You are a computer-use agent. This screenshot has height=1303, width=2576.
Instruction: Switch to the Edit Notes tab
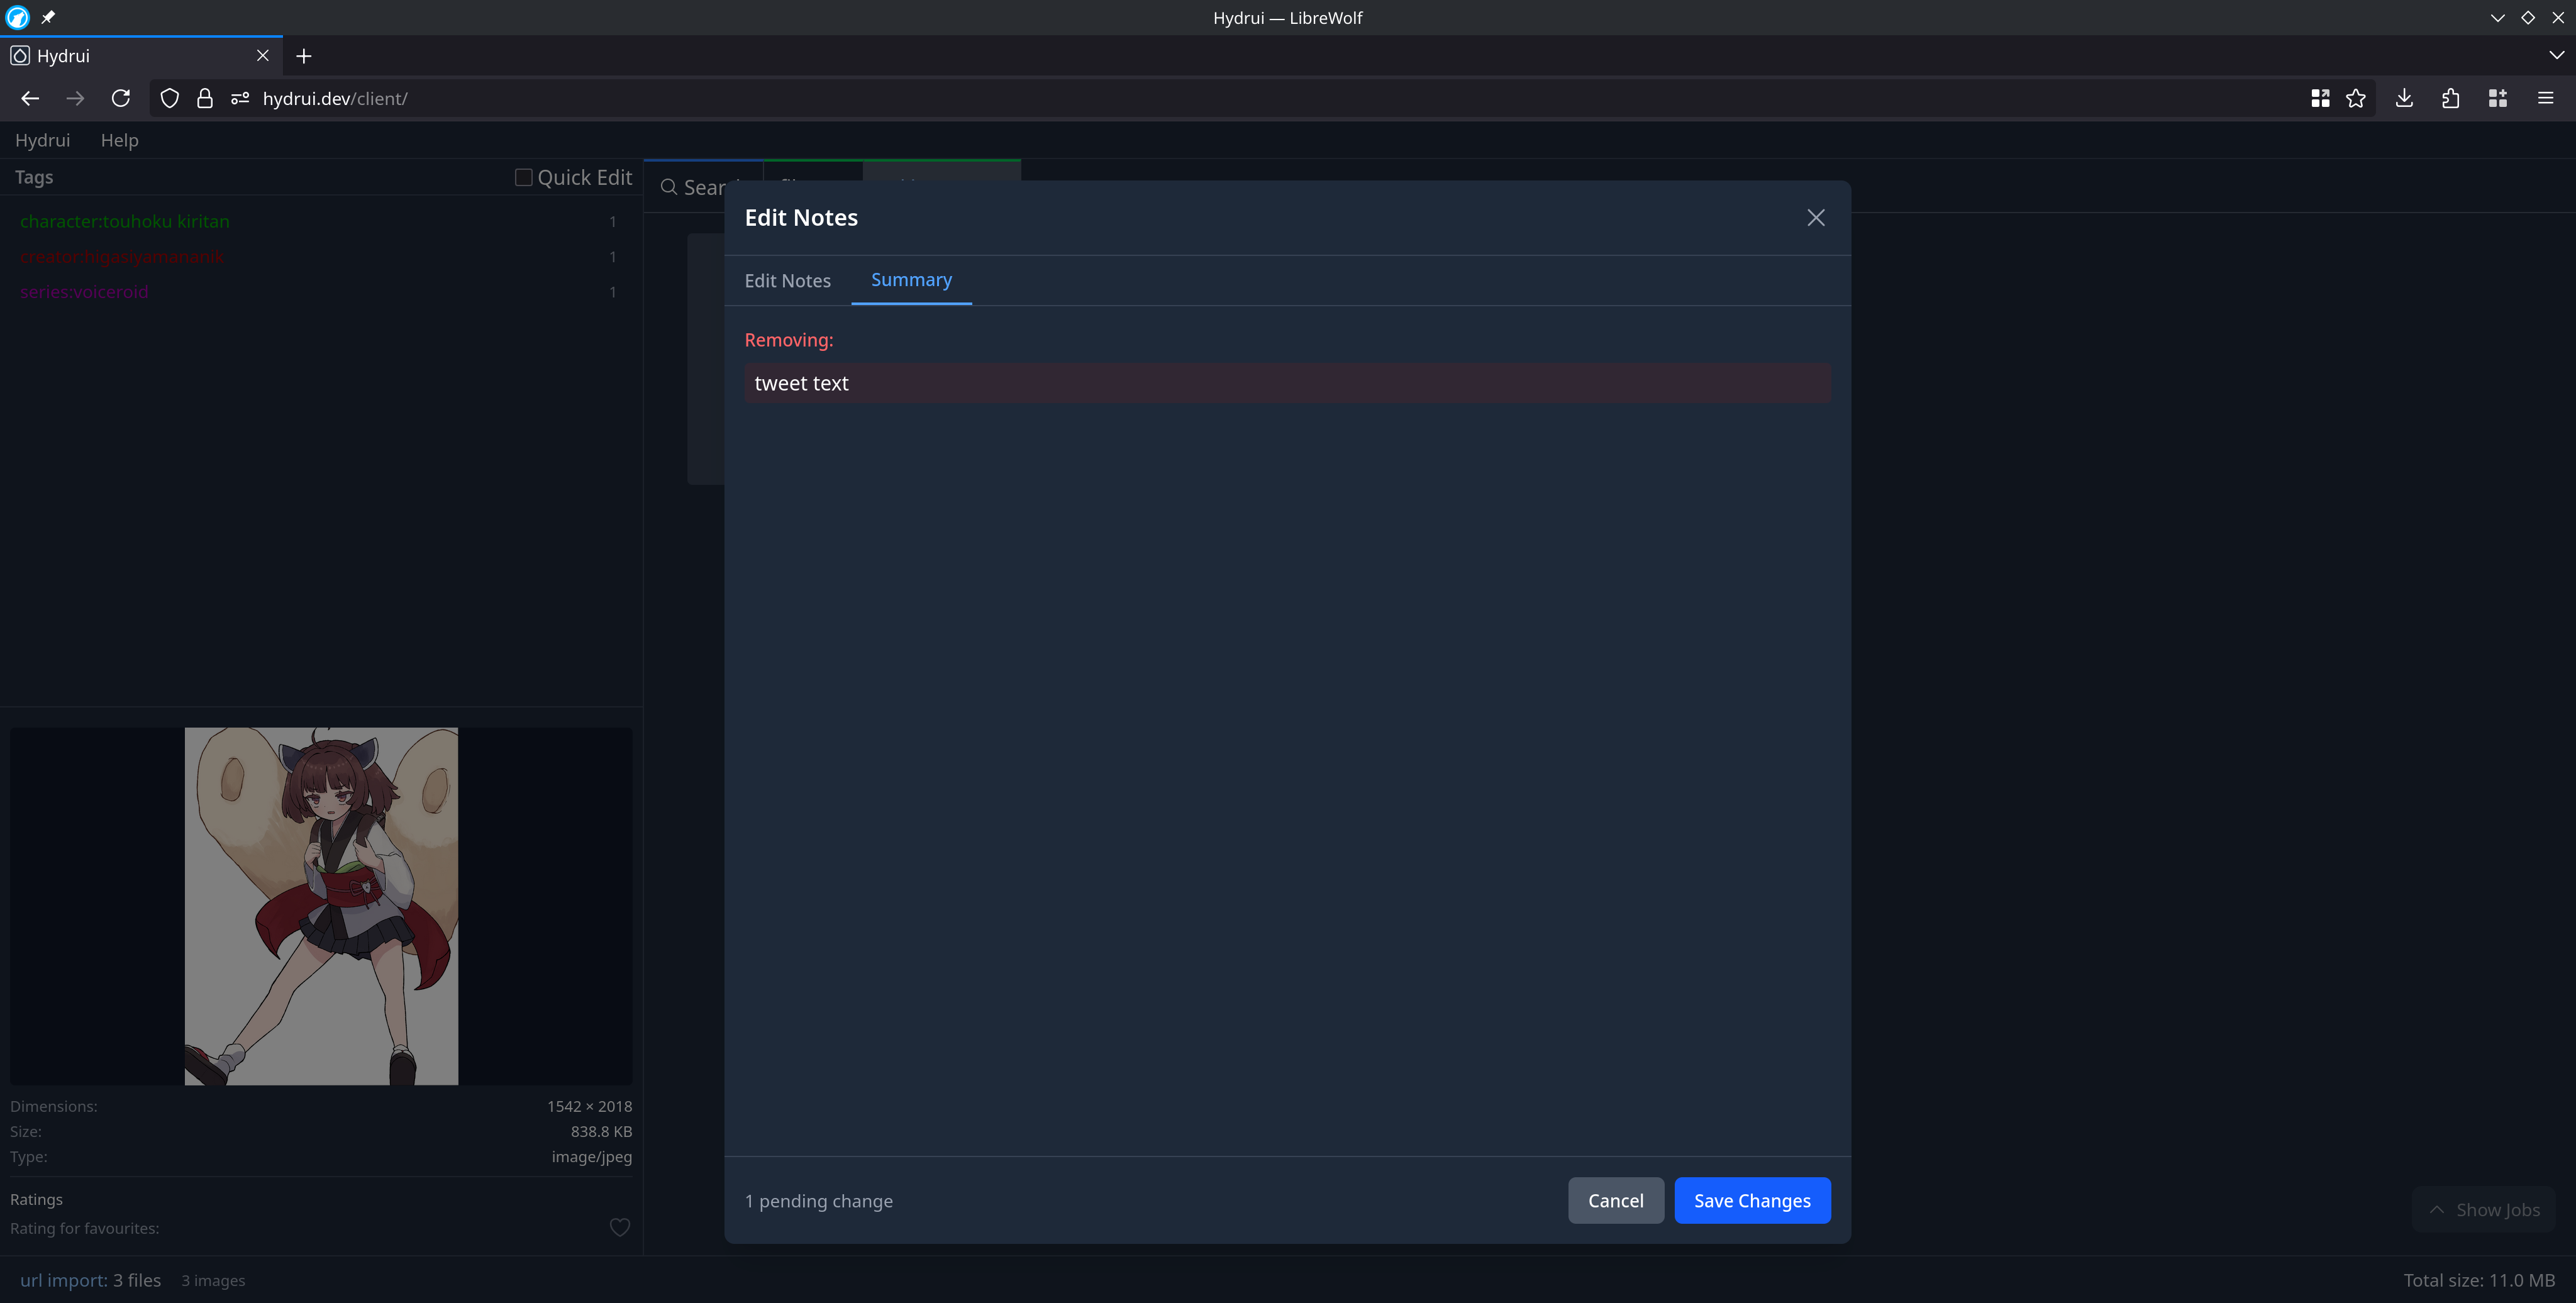tap(787, 281)
